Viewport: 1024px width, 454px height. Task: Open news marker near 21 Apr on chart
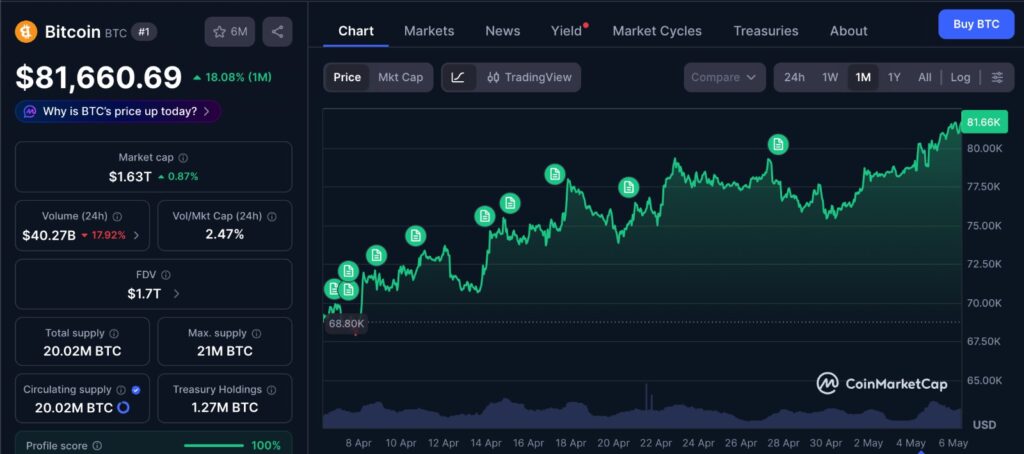628,187
